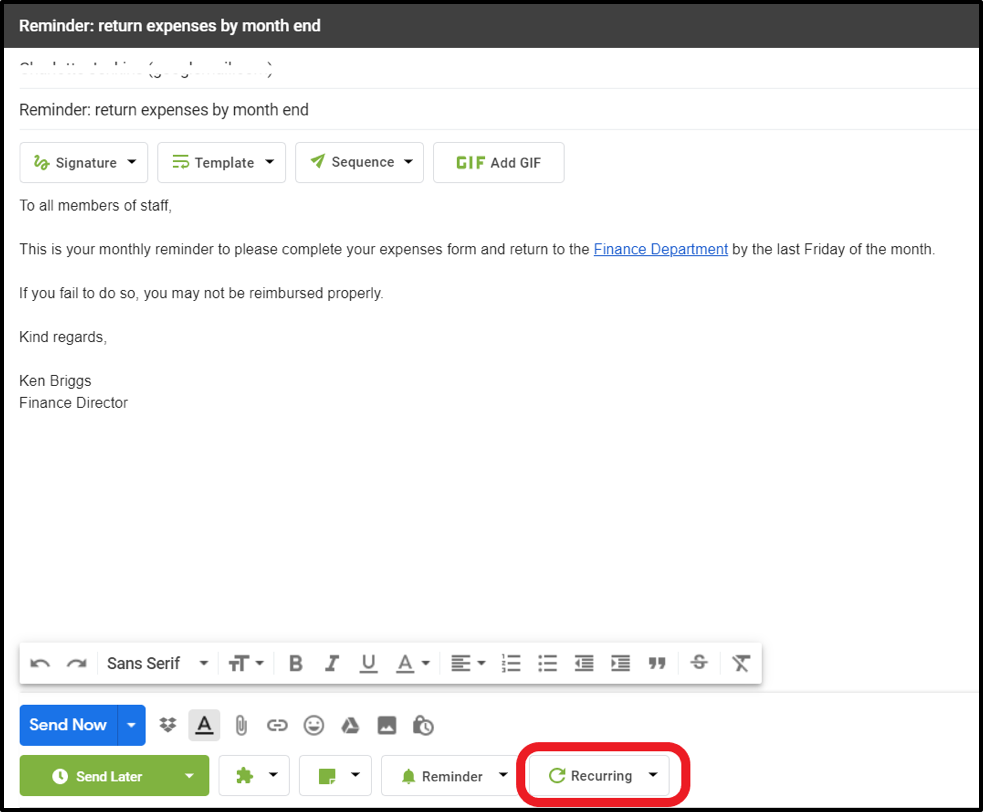Toggle confidential mode lock-clock icon
Viewport: 983px width, 812px height.
click(423, 725)
